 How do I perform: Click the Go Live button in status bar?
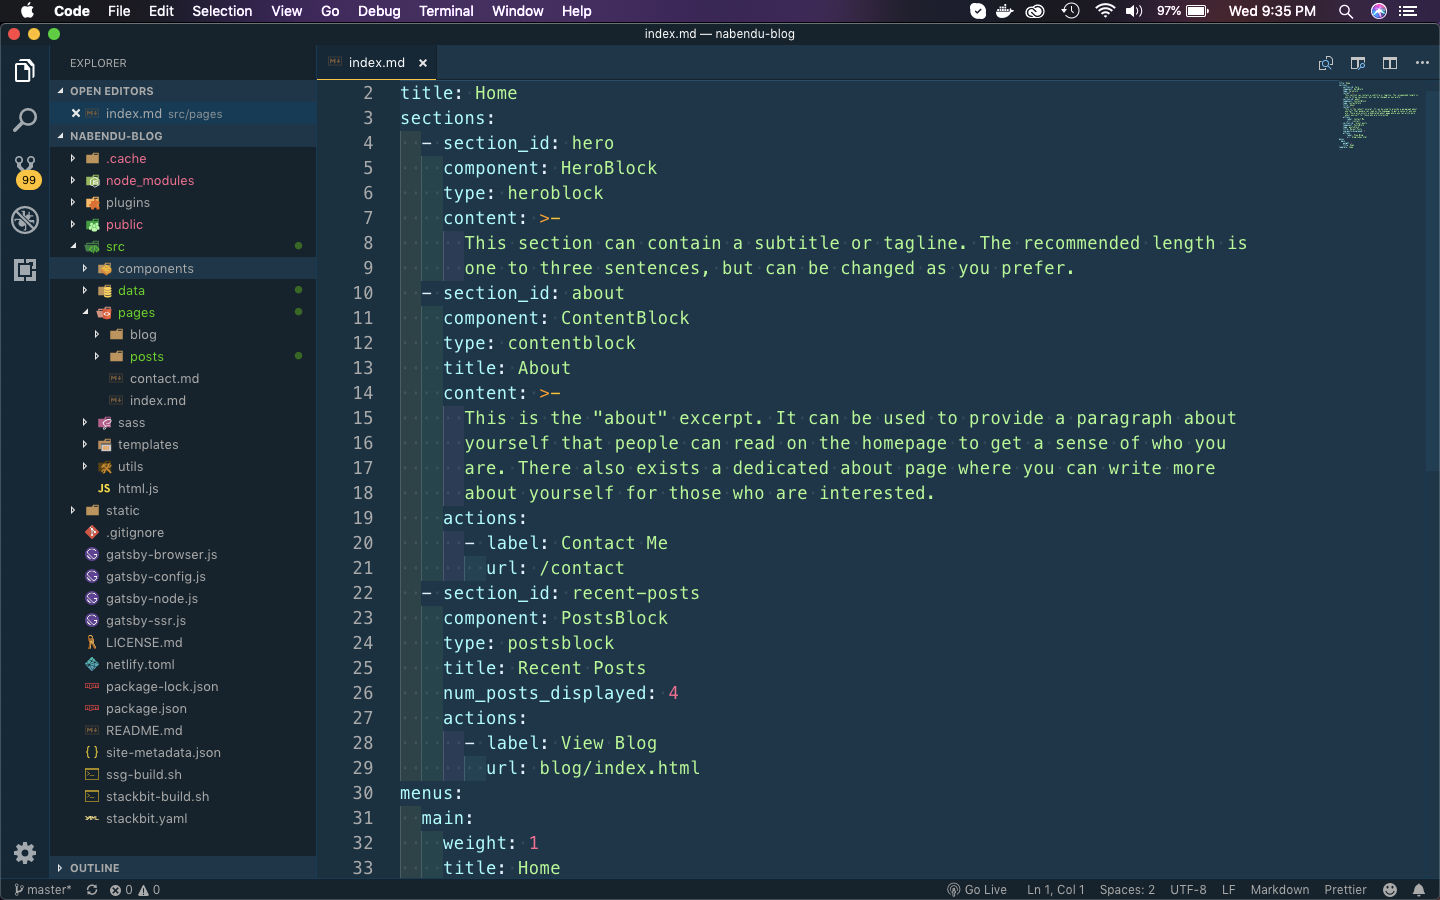977,890
